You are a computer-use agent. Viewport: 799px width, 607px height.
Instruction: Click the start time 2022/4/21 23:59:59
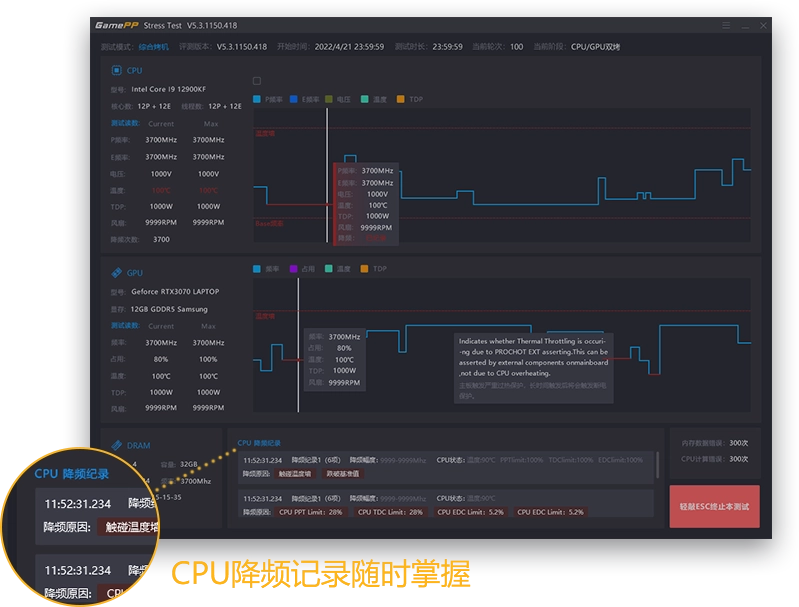pos(349,47)
